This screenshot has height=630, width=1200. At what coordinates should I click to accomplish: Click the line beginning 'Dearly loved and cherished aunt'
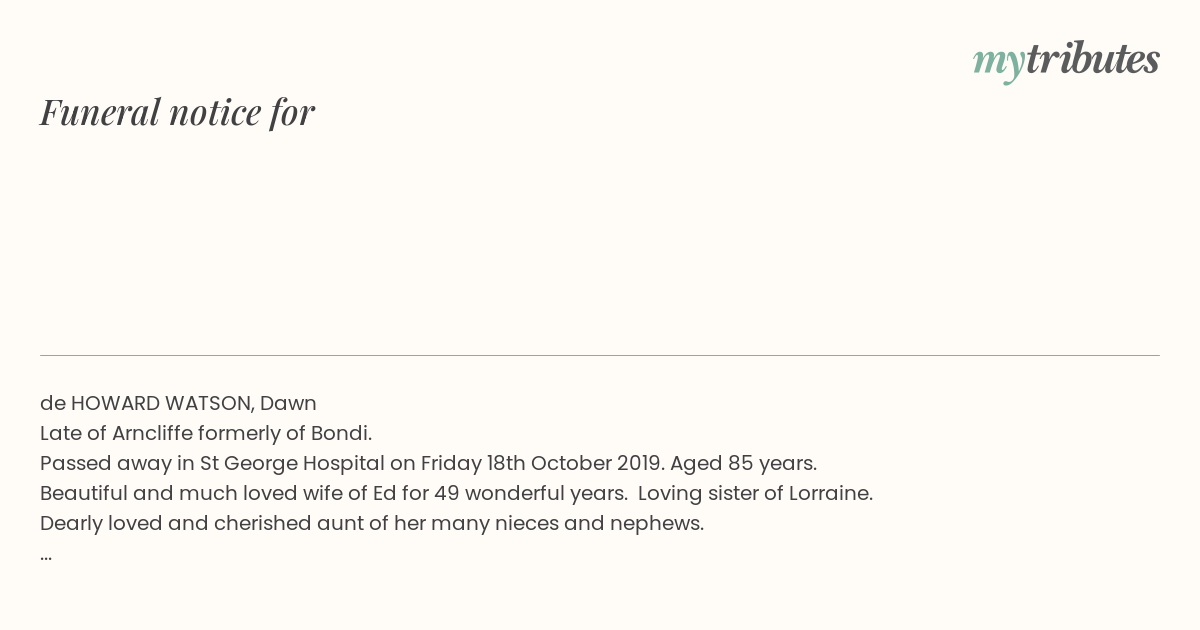click(372, 523)
